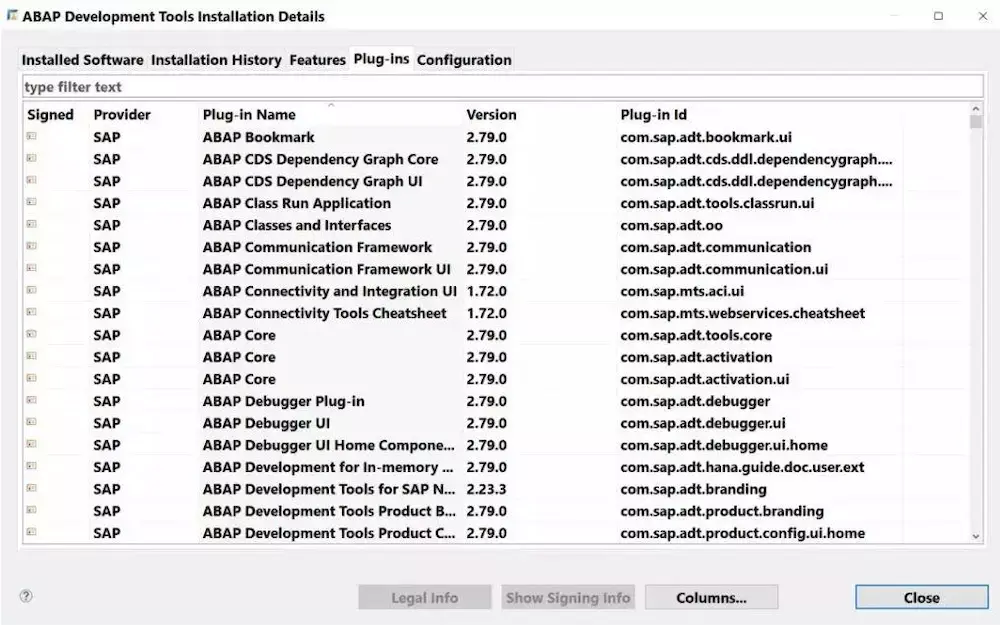Click the ADT application icon in the title bar
1000x625 pixels.
point(12,16)
